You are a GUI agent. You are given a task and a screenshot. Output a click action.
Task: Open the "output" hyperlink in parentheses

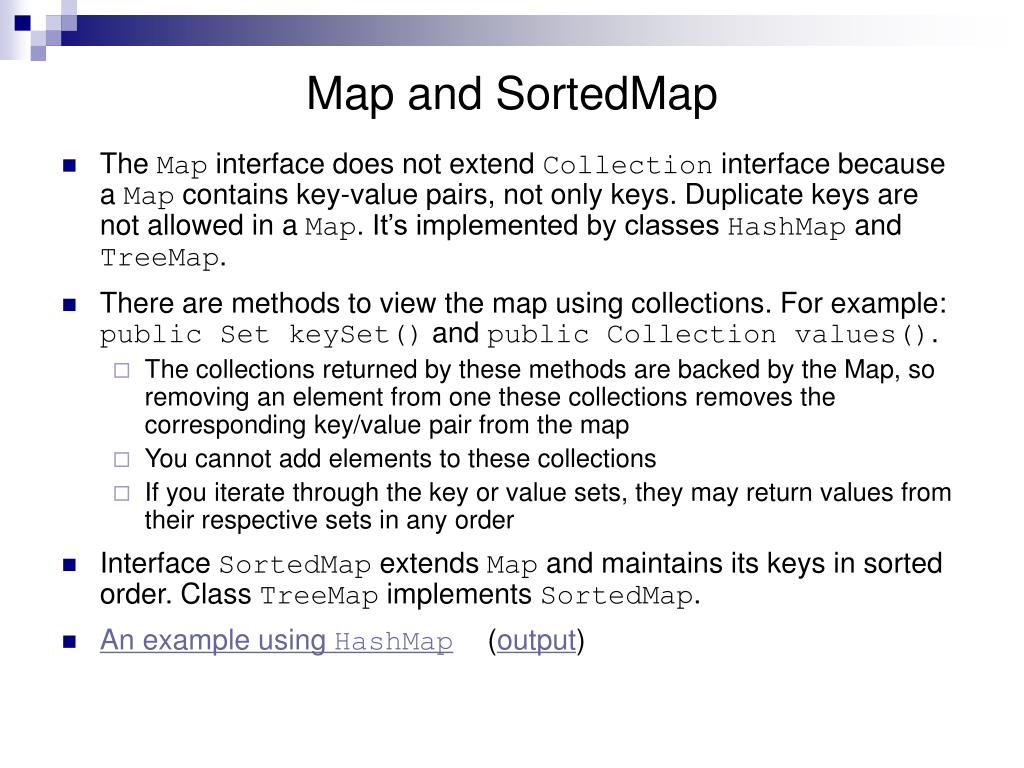pyautogui.click(x=537, y=641)
